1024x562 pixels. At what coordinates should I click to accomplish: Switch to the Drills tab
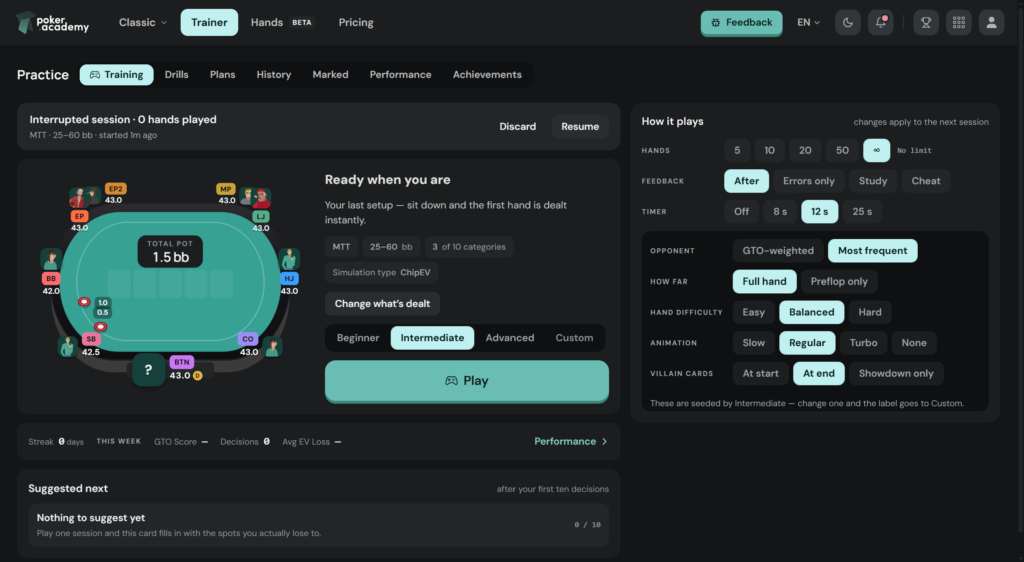[x=176, y=74]
